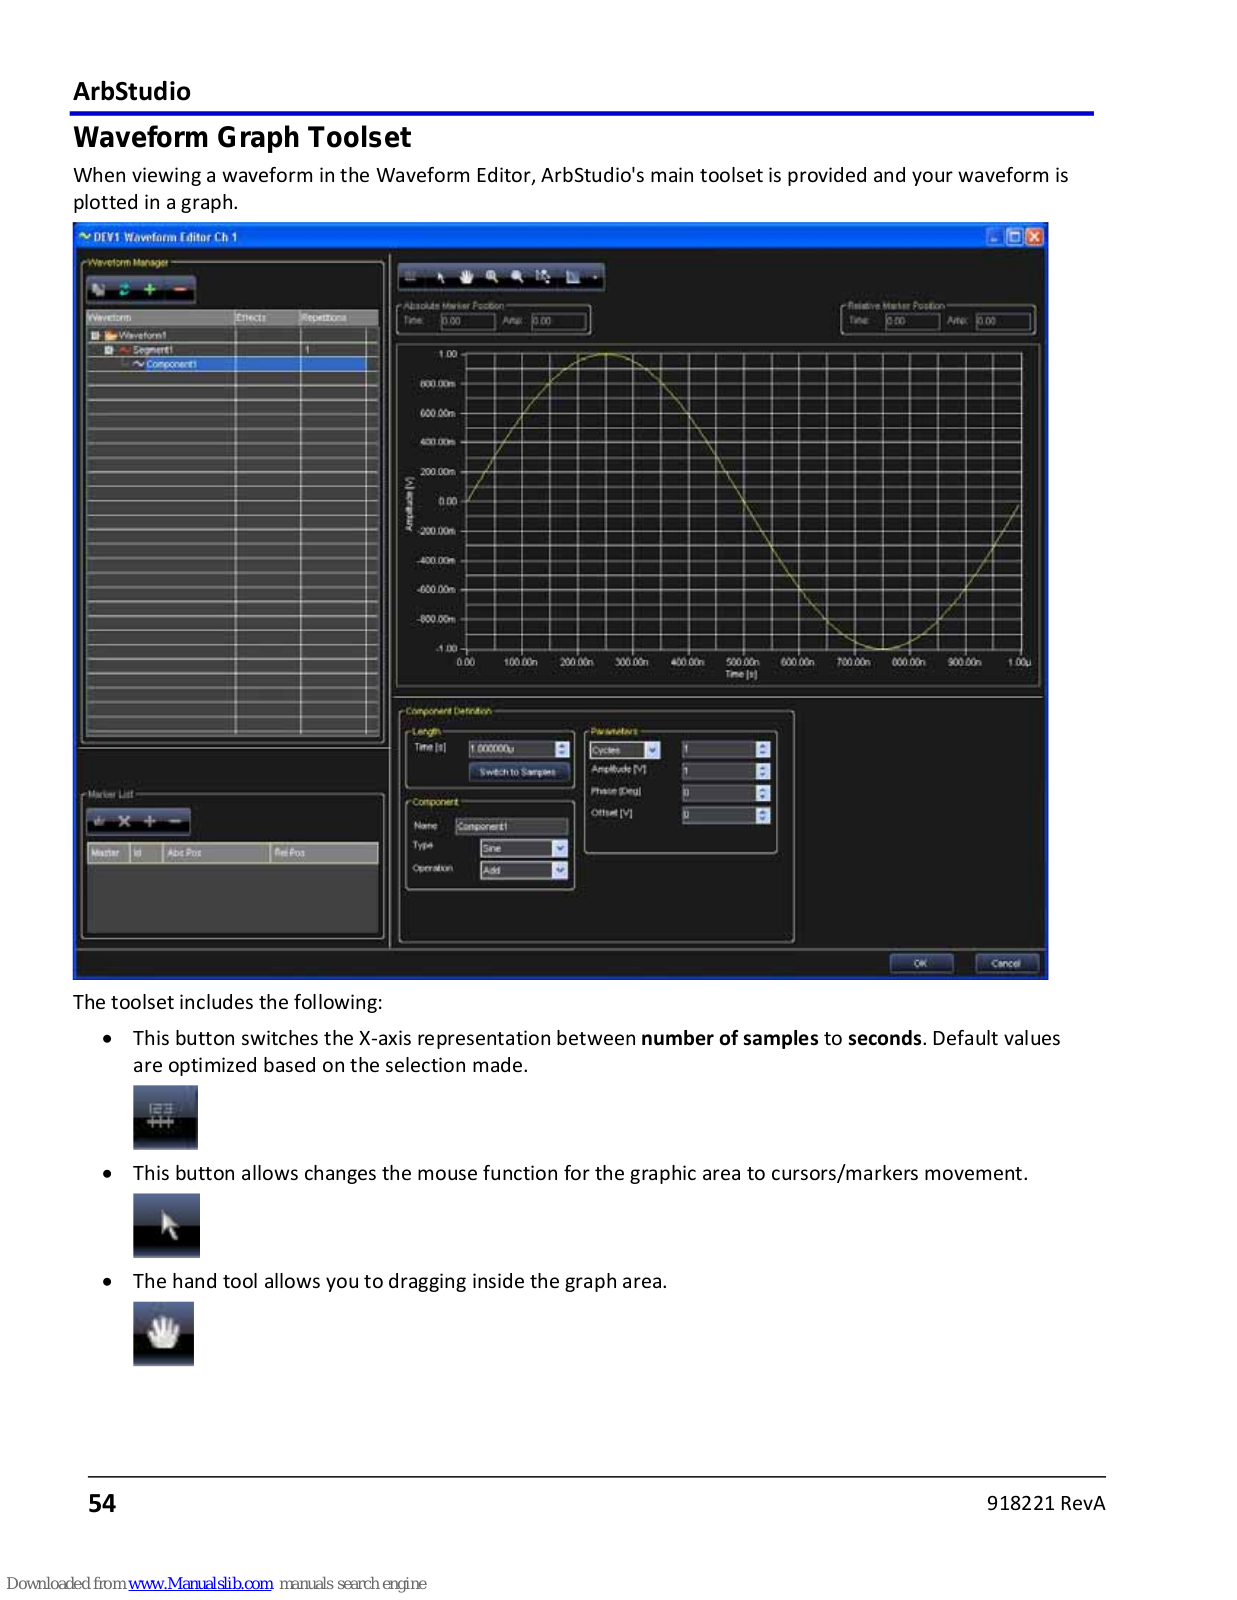Open the www.Manualslib.com link
1237x1600 pixels.
coord(201,1583)
